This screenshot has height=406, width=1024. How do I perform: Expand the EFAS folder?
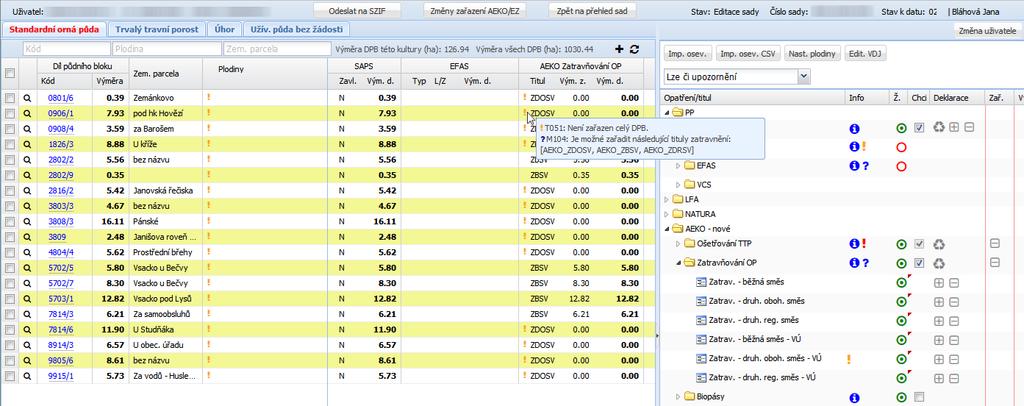click(679, 166)
